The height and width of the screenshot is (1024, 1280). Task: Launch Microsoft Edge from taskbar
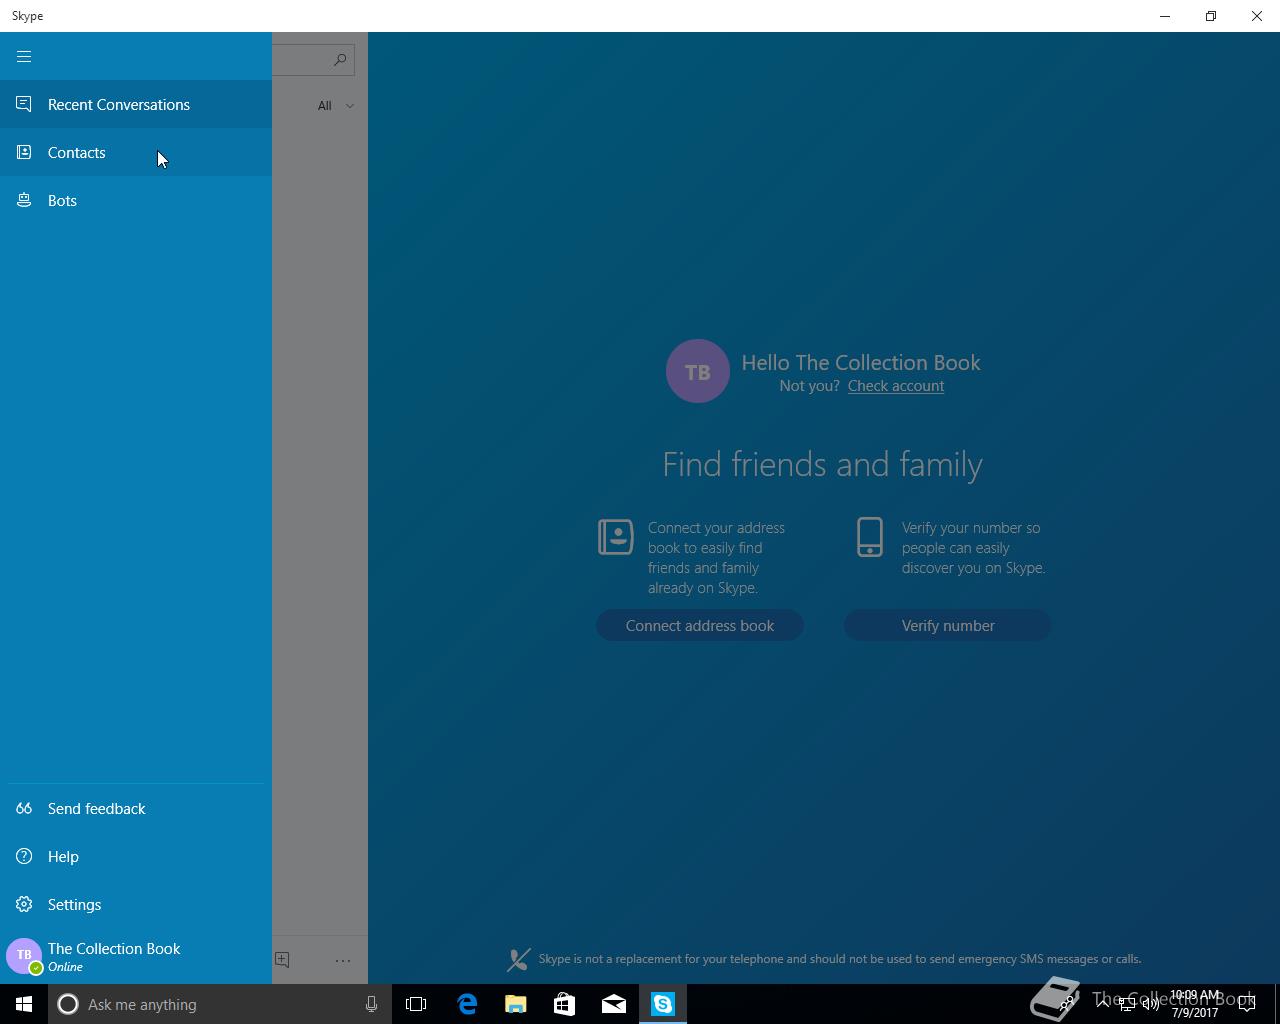point(467,1004)
